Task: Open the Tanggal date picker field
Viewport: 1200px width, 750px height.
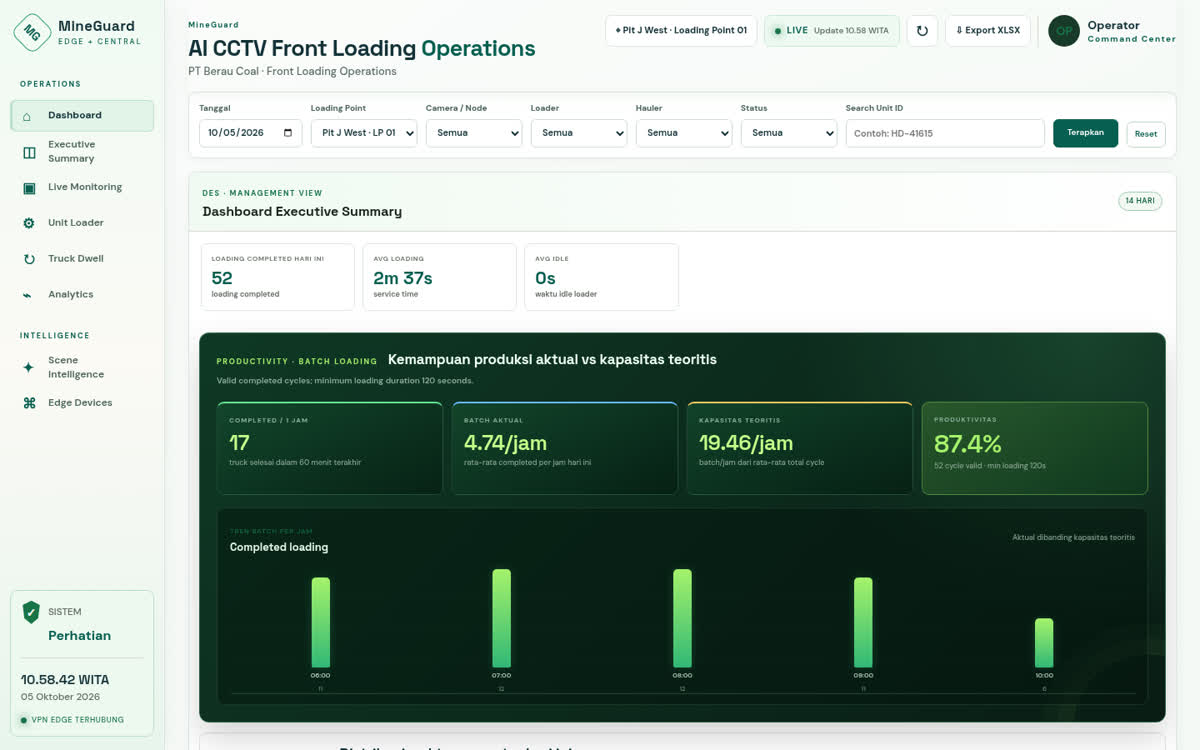Action: (x=251, y=133)
